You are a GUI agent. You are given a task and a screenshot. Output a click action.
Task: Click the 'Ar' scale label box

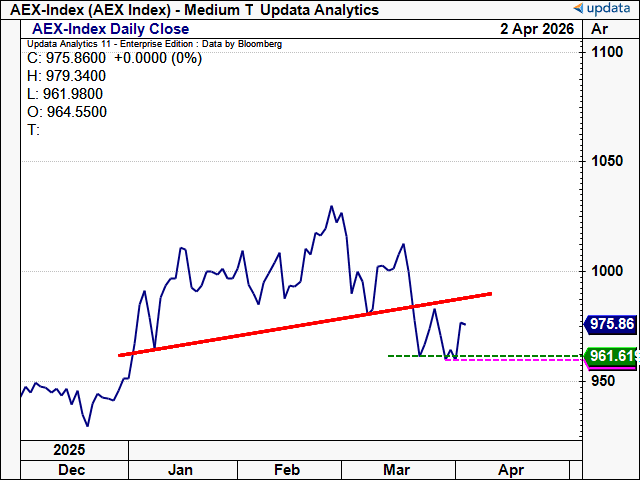600,29
